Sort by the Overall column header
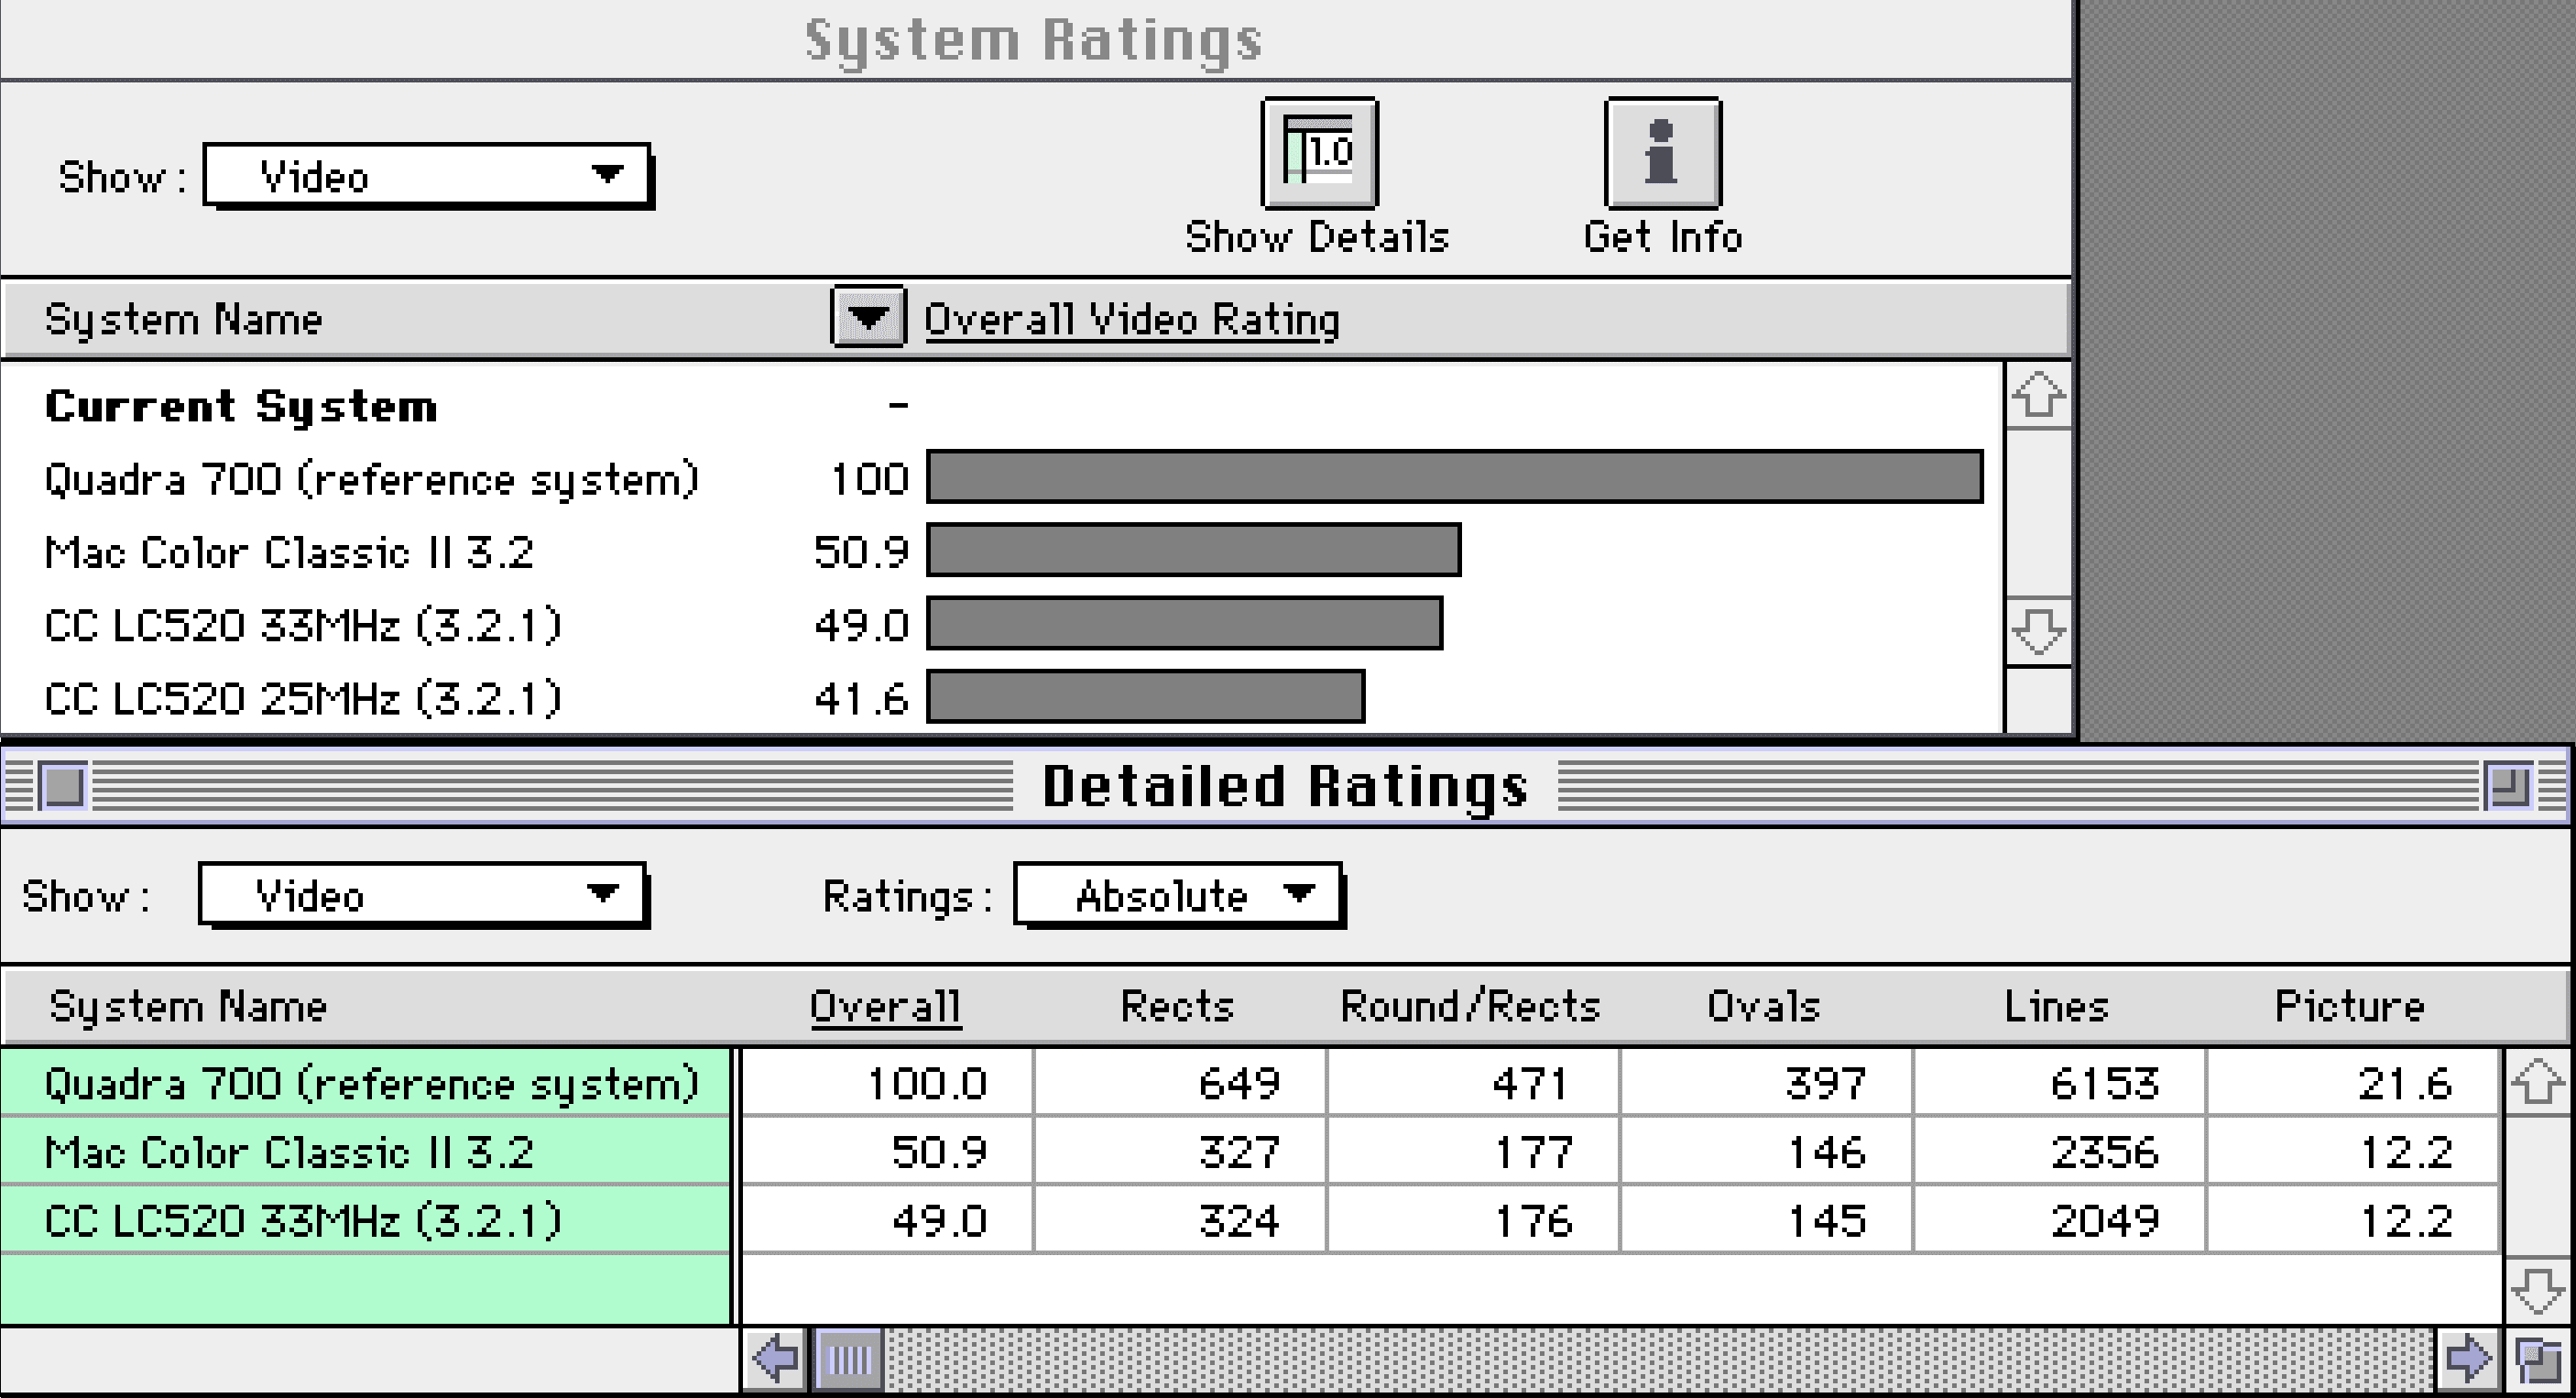 pos(885,1006)
